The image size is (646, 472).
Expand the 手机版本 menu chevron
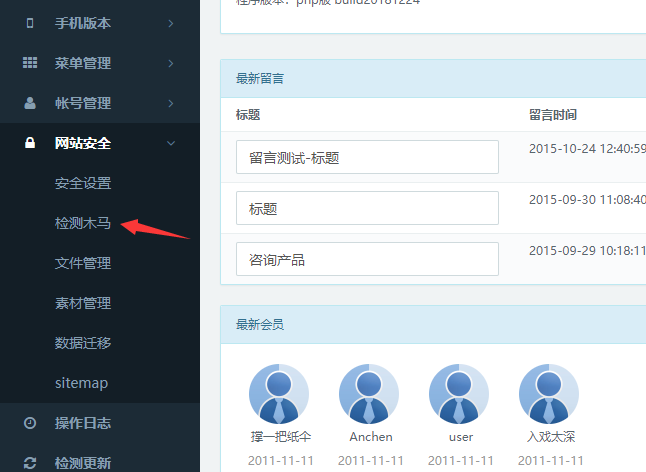pos(171,23)
